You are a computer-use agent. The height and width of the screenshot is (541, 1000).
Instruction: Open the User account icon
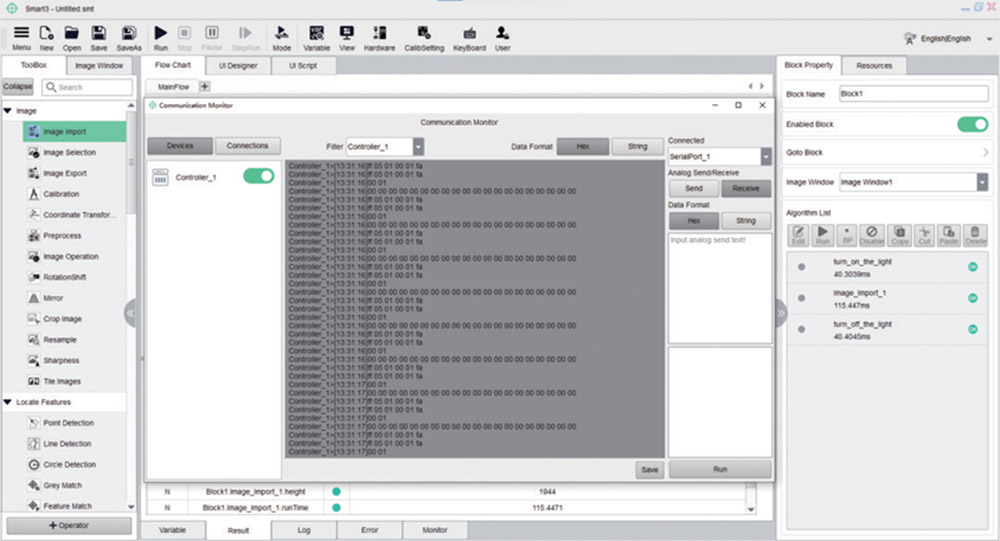(503, 38)
